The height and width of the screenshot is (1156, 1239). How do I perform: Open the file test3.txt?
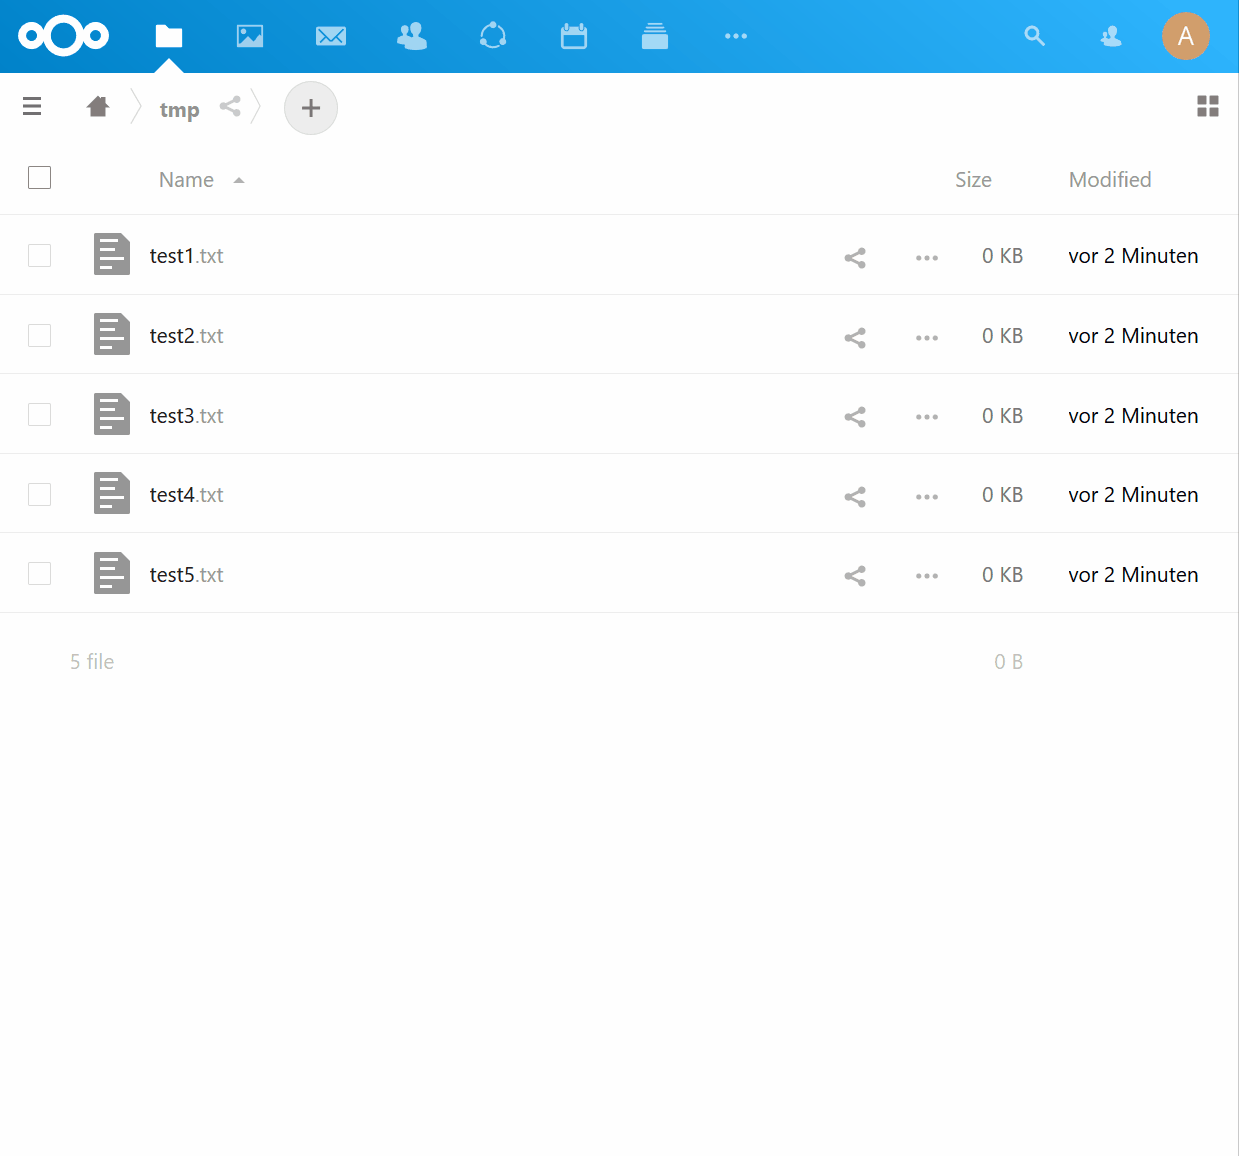tap(187, 416)
